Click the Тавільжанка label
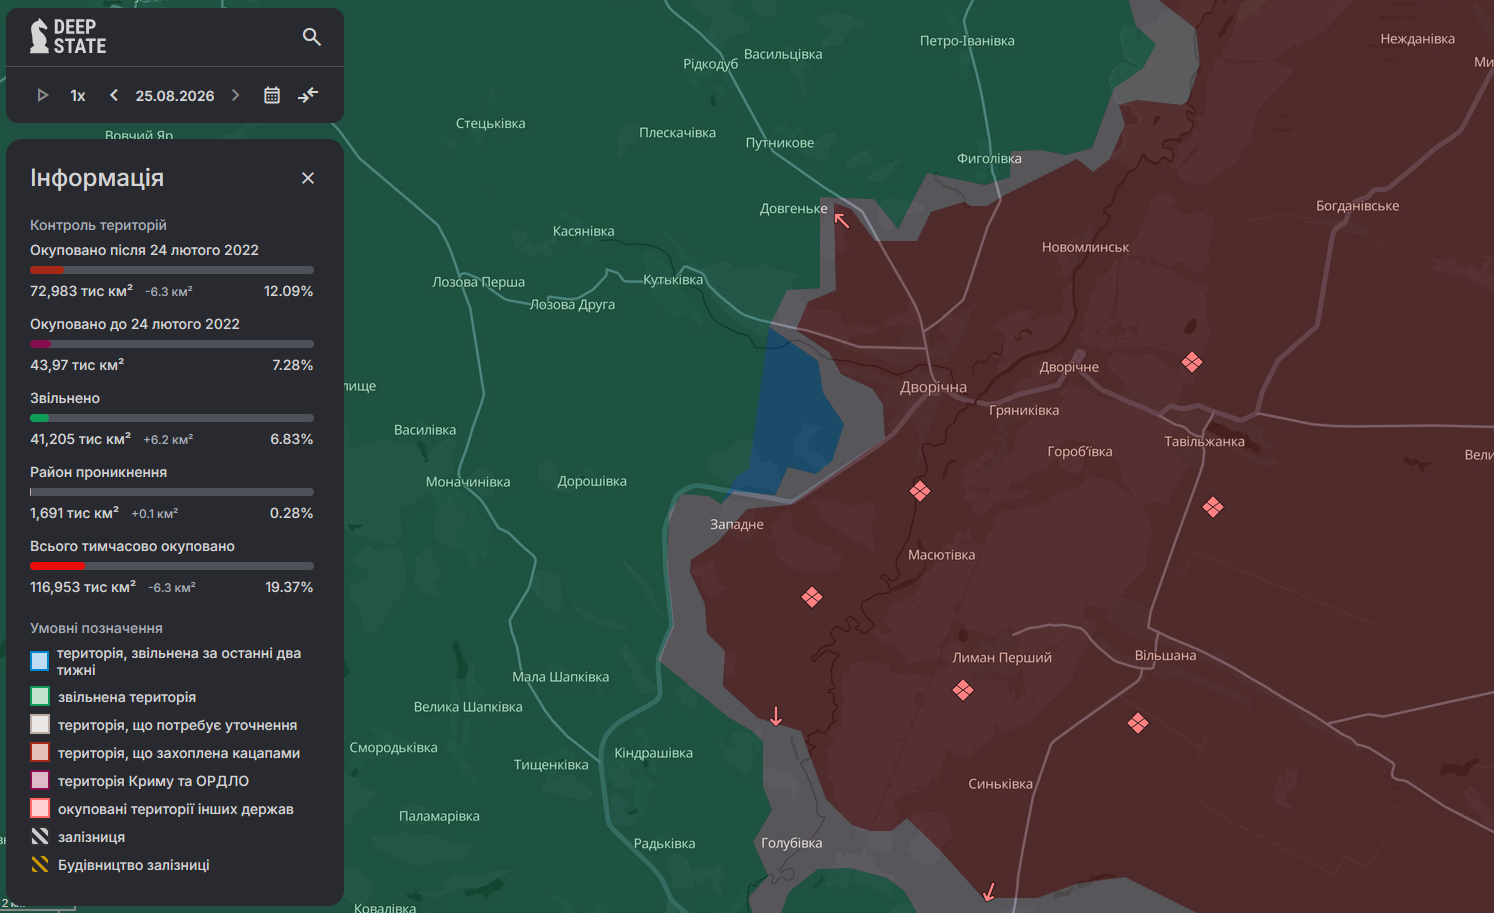Image resolution: width=1494 pixels, height=913 pixels. [x=1204, y=441]
